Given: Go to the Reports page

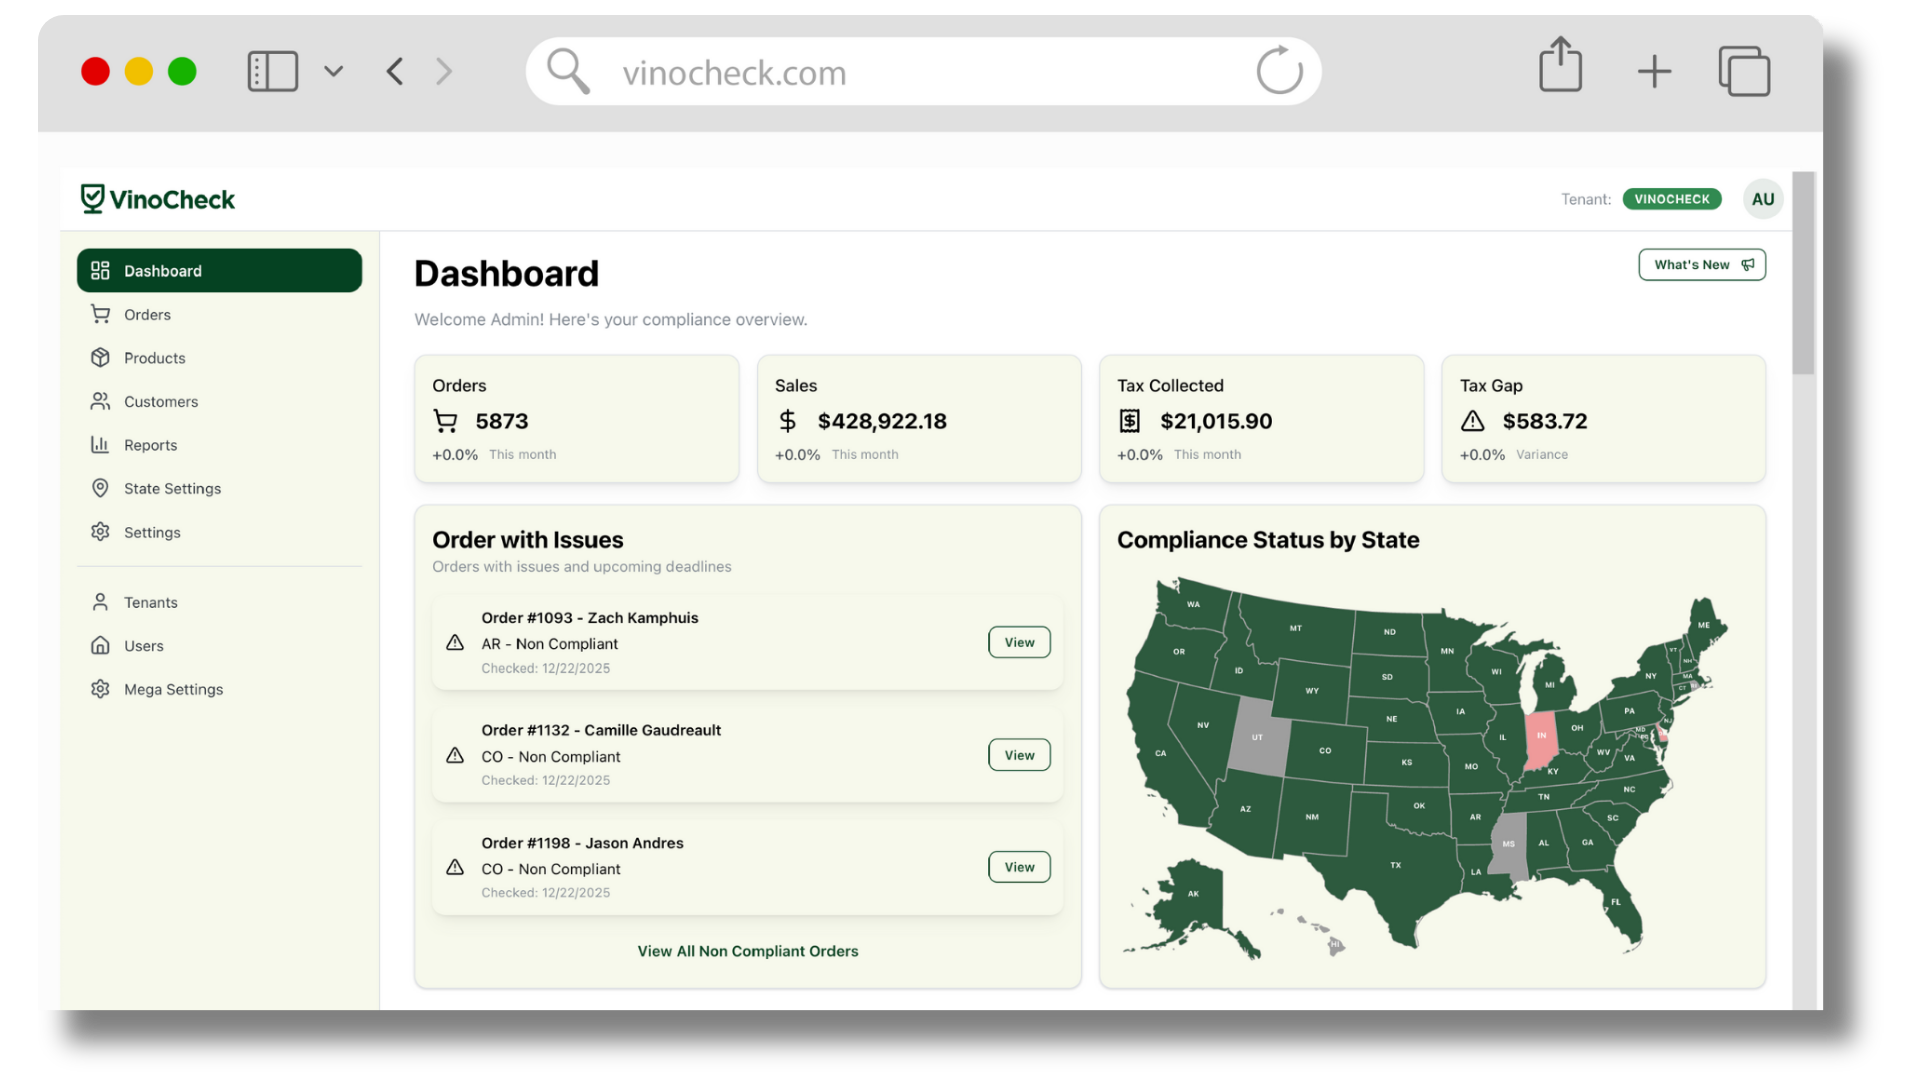Looking at the screenshot, I should click(x=150, y=445).
